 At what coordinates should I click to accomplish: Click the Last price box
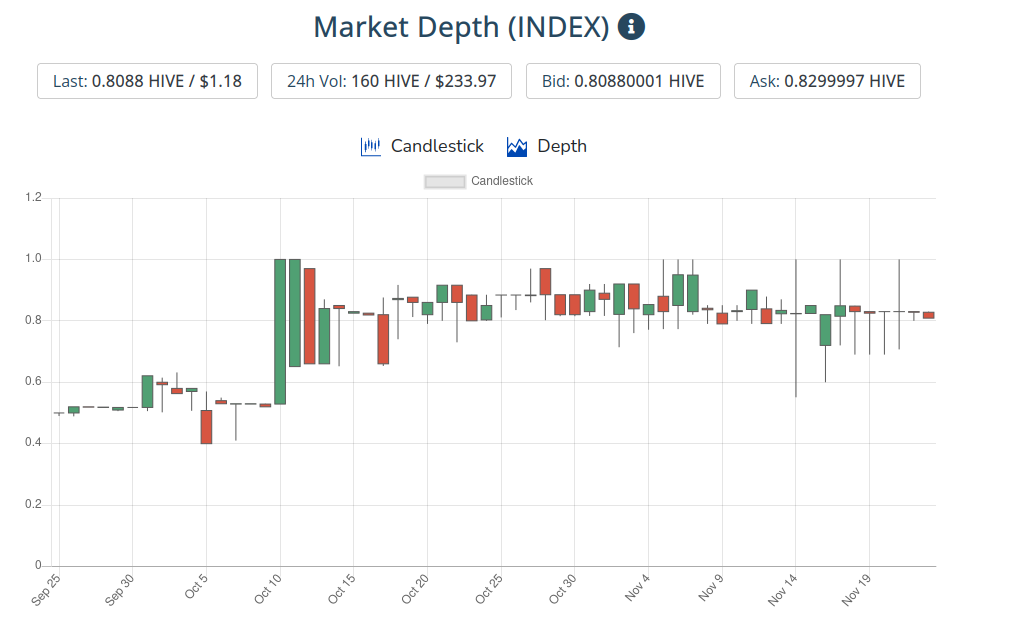[x=147, y=81]
